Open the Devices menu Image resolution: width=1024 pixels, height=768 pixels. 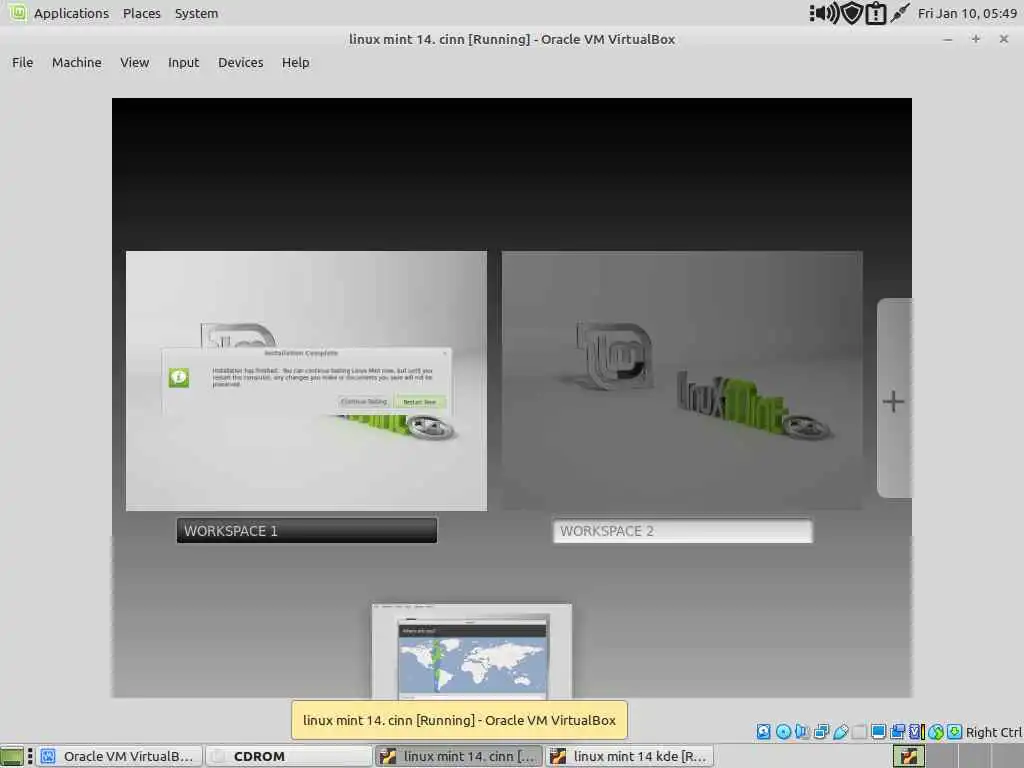[240, 63]
